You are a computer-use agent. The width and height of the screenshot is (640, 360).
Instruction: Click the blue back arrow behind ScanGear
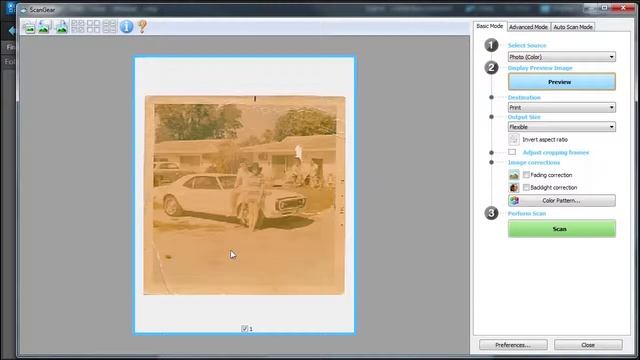(11, 30)
